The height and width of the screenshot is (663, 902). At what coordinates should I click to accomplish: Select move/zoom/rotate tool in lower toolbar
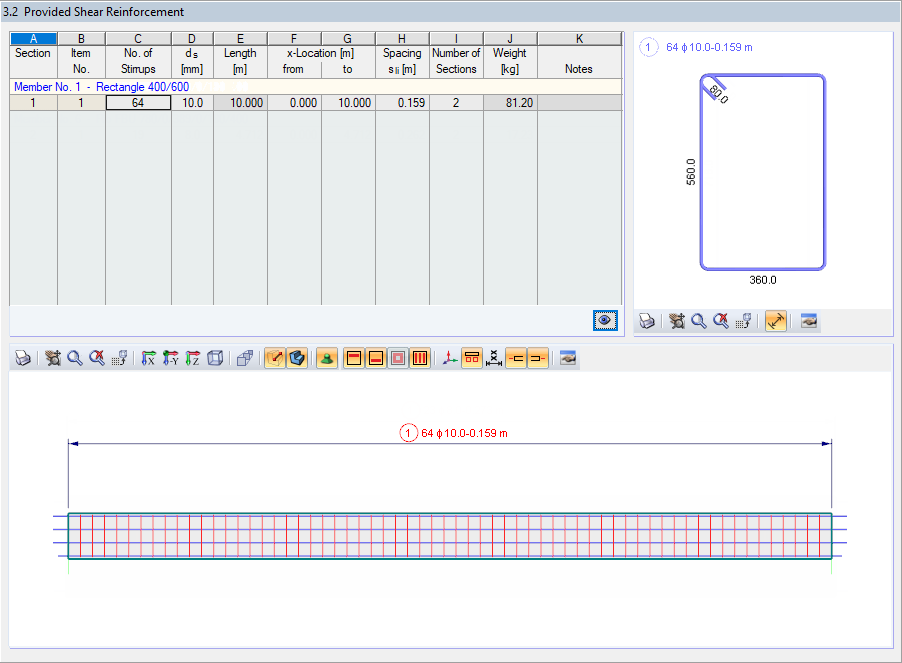53,358
